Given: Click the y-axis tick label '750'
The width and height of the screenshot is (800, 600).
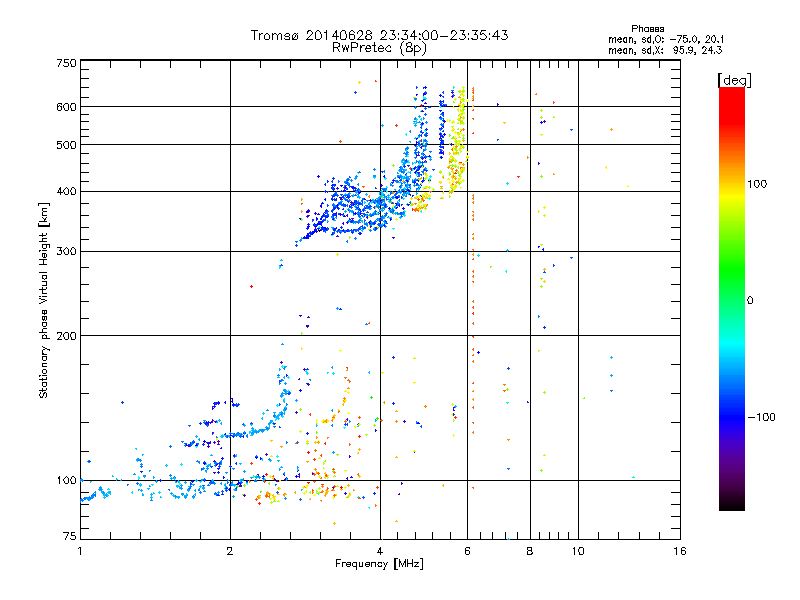Looking at the screenshot, I should 66,63.
